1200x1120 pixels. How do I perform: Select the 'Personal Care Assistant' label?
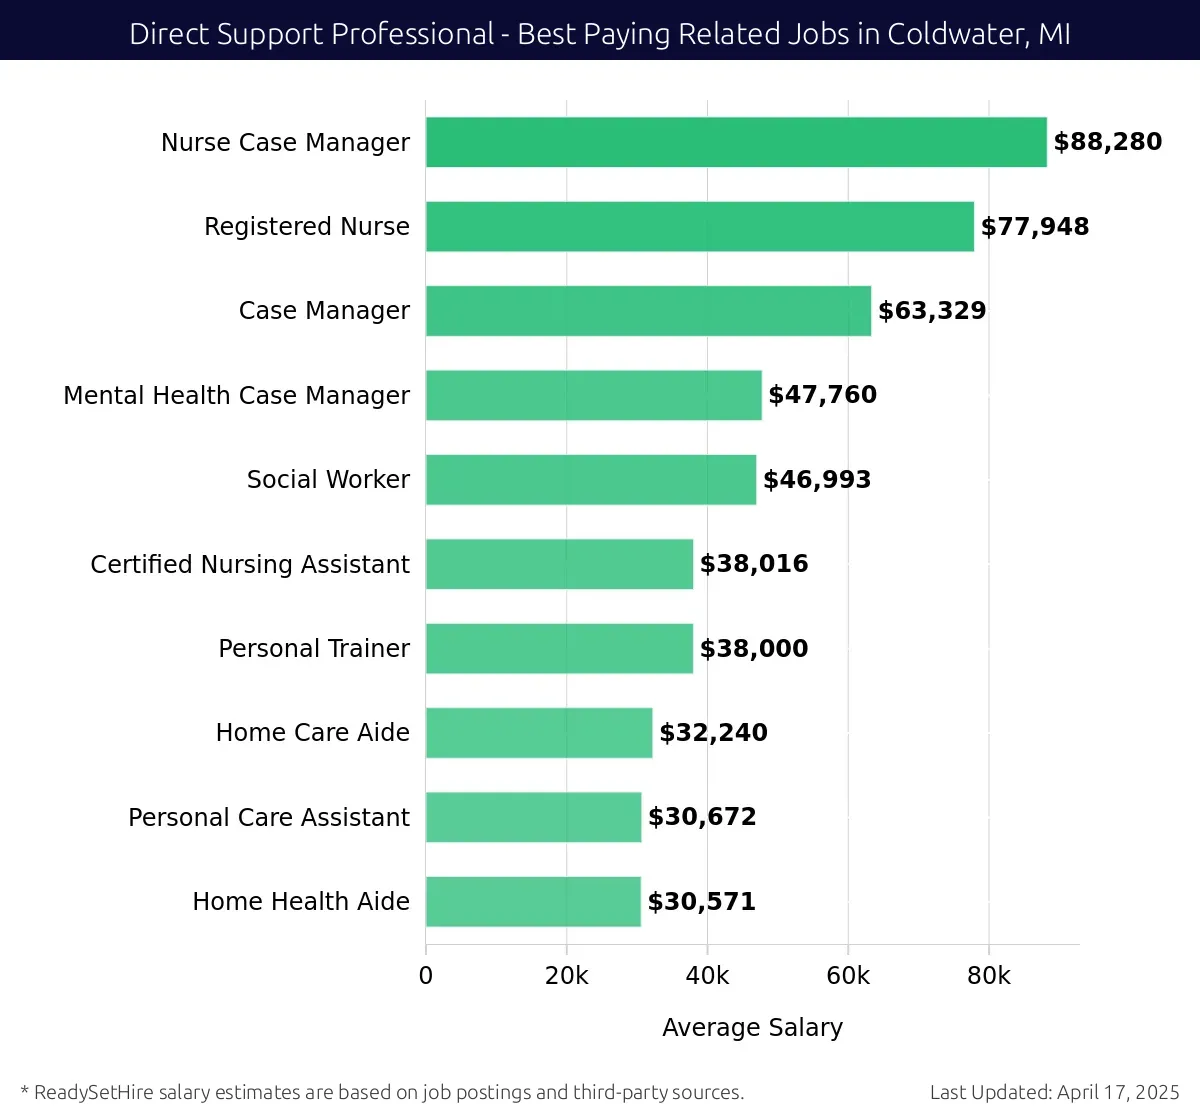tap(269, 818)
